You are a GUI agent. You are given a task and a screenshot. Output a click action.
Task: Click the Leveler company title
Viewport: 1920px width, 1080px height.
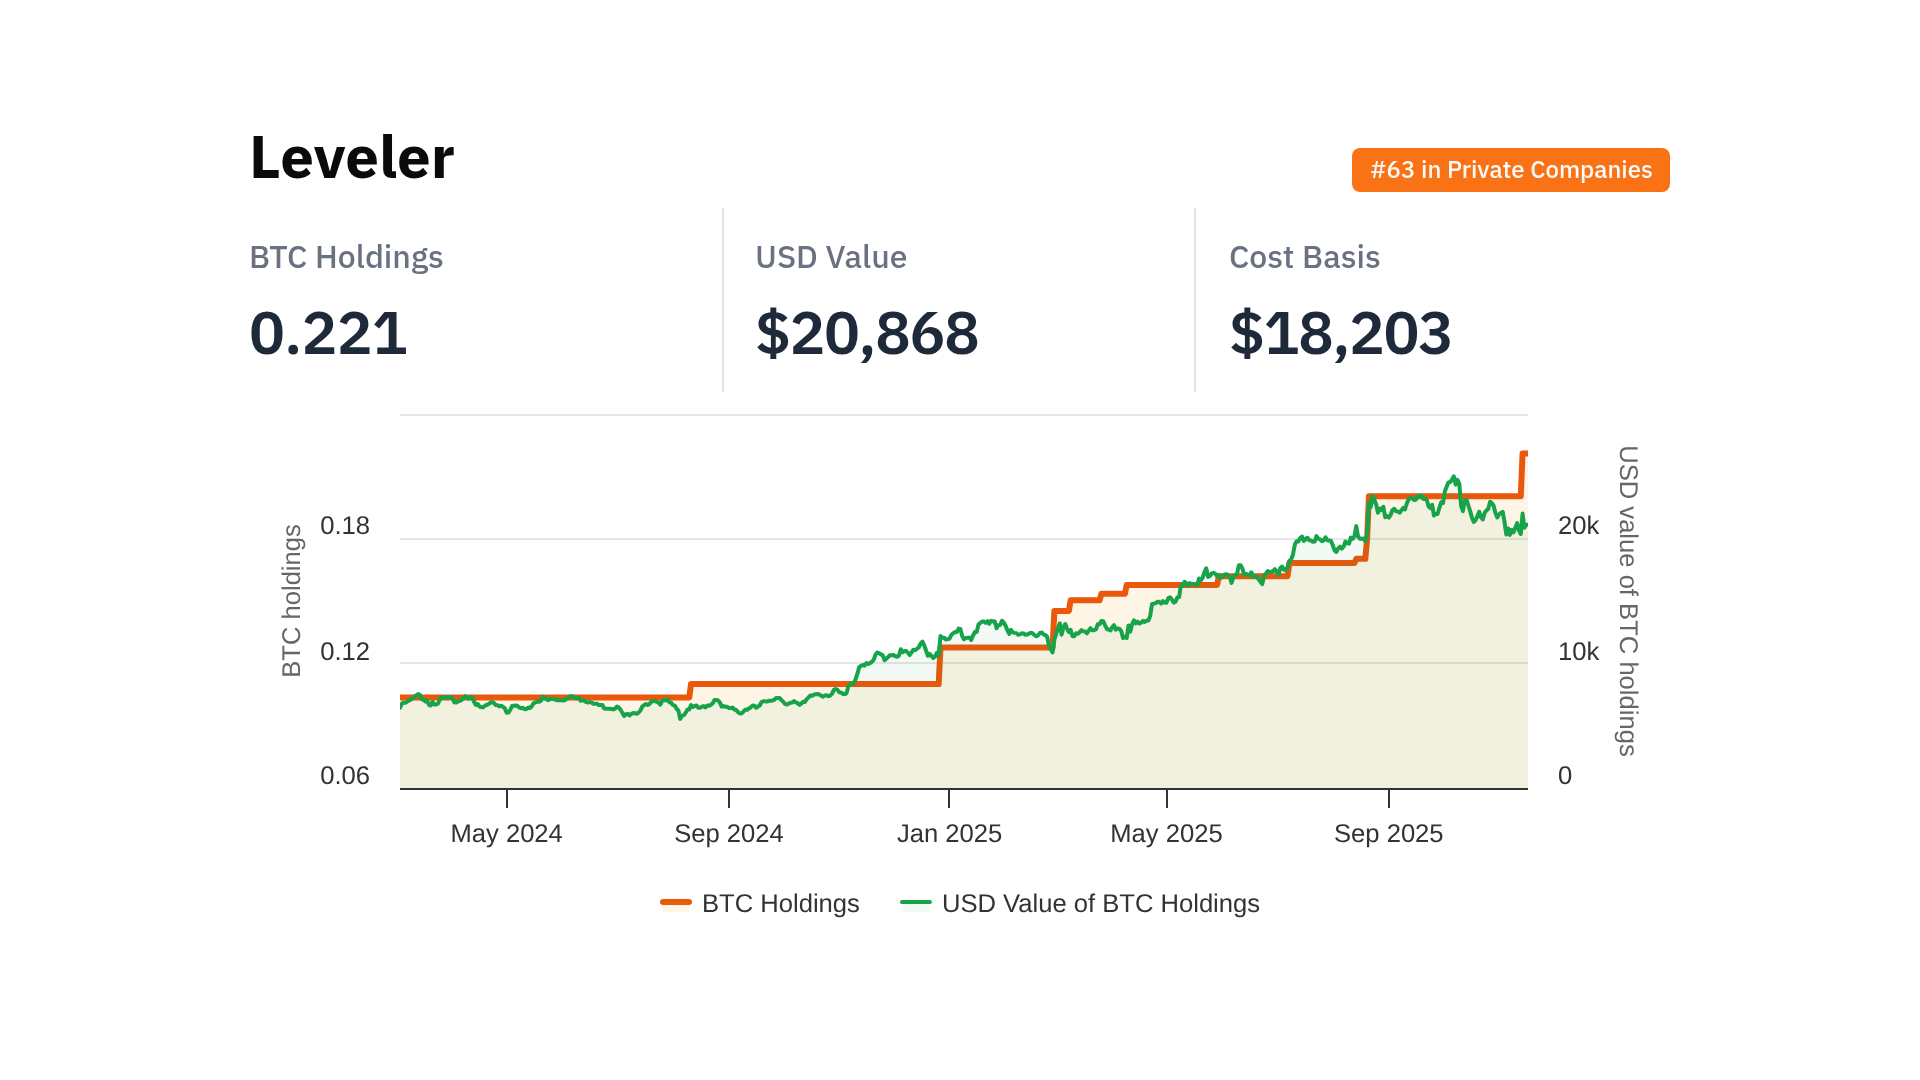pos(352,158)
